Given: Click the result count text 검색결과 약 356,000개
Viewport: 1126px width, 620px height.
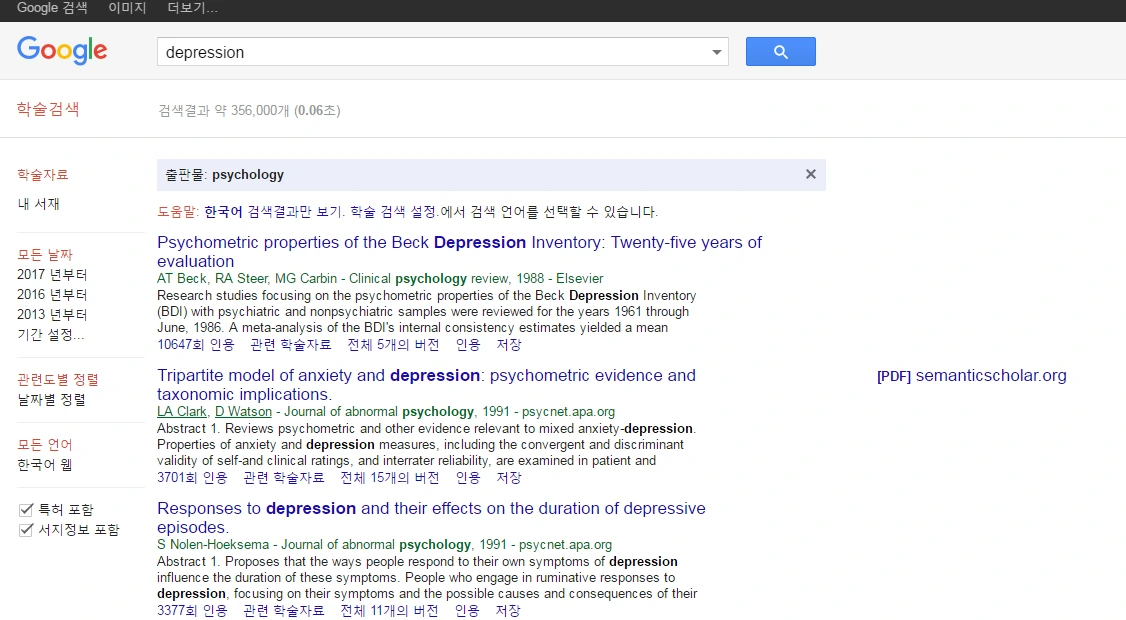Looking at the screenshot, I should pos(224,111).
